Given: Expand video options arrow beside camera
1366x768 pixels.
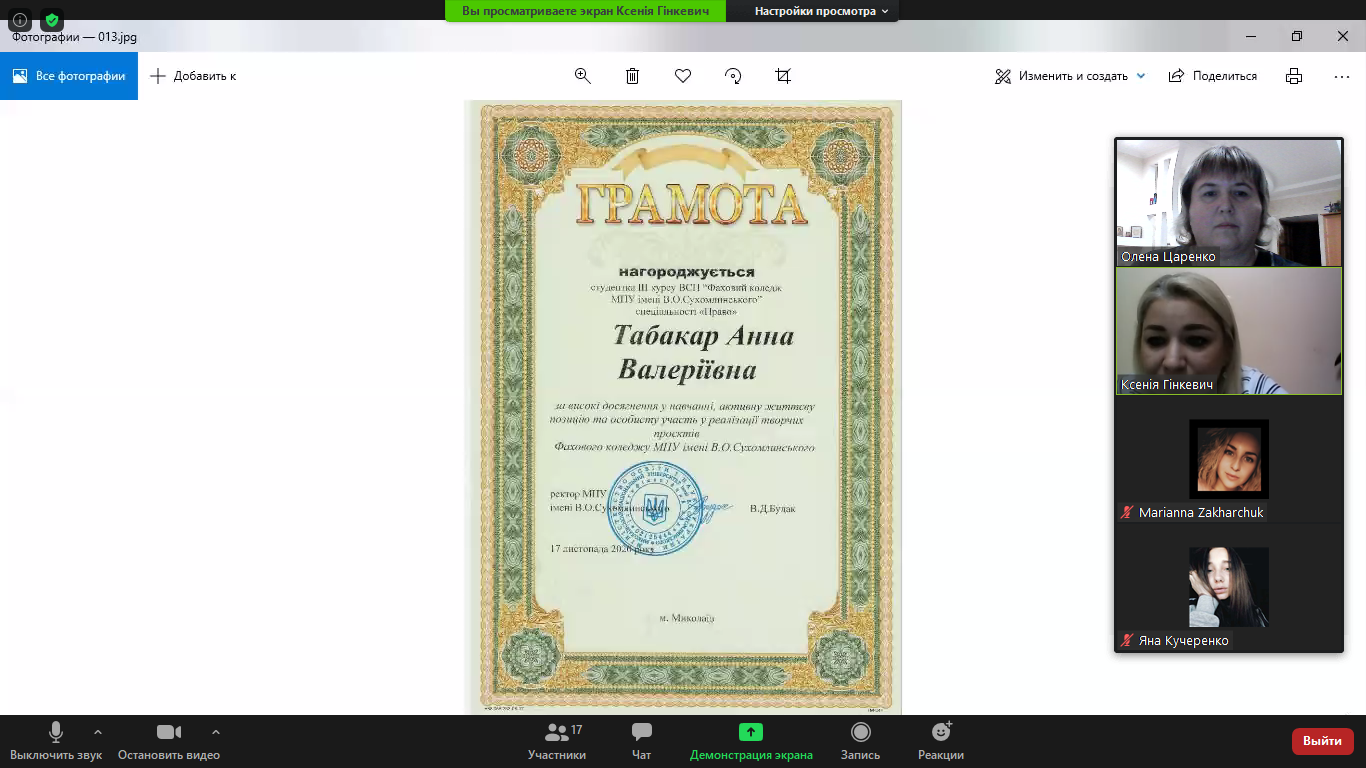Looking at the screenshot, I should 216,732.
